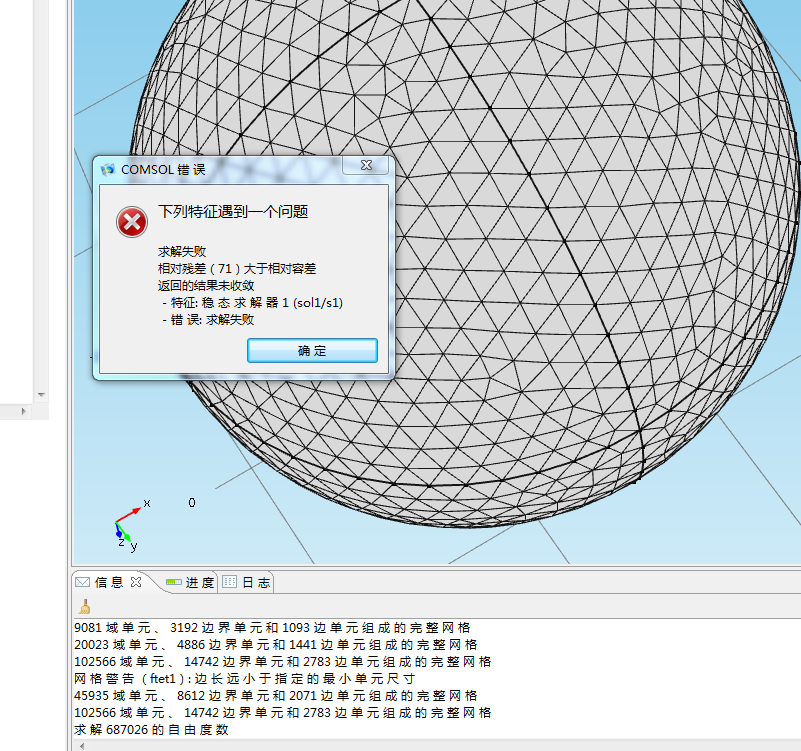The image size is (801, 751).
Task: Click the 下列特征遇到一个问题 heading text
Action: point(233,212)
